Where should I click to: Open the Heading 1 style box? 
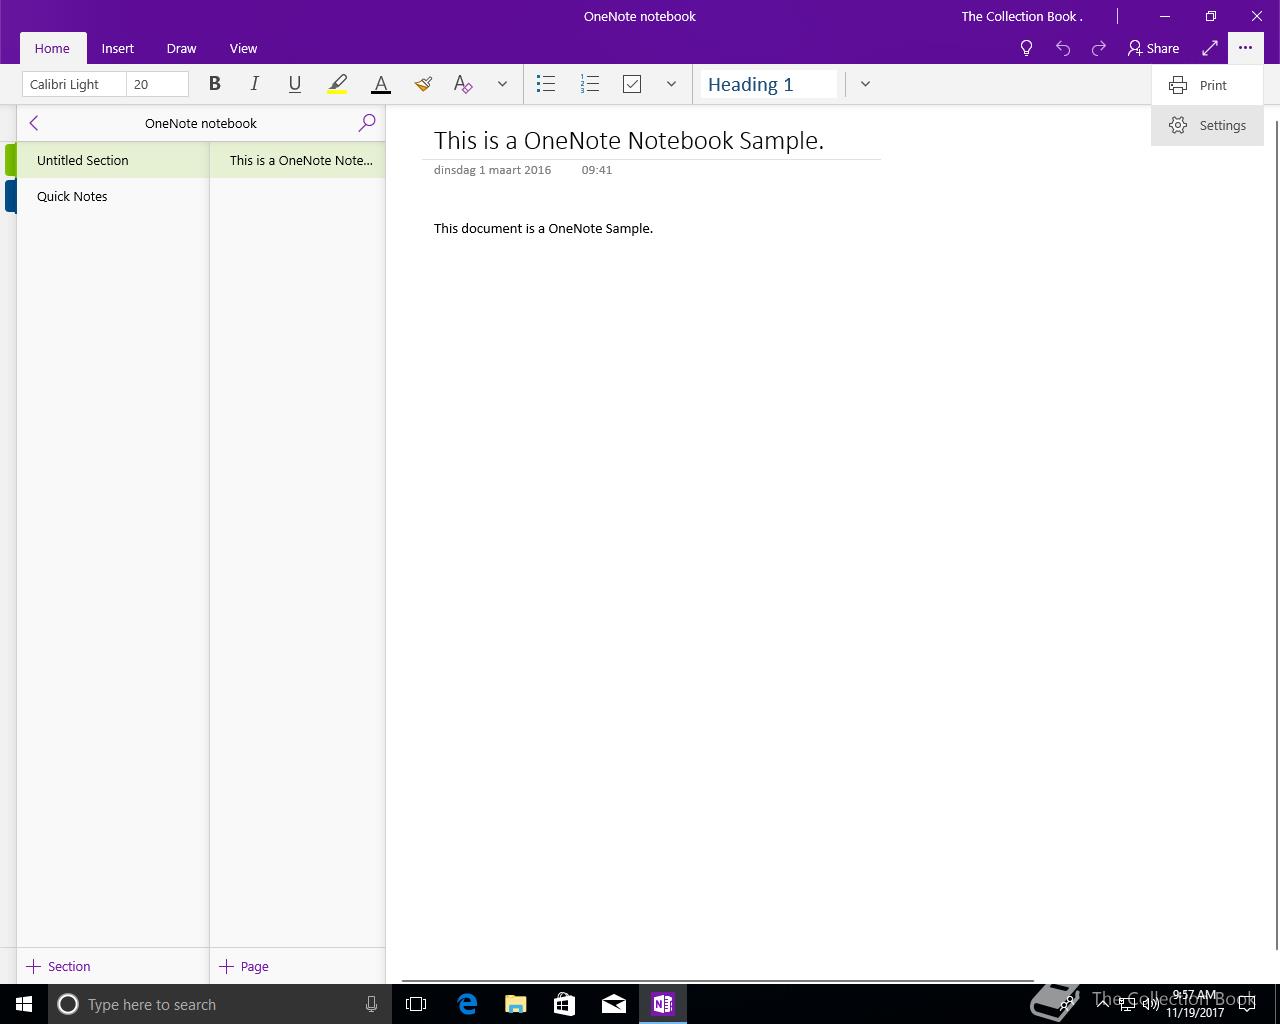pyautogui.click(x=768, y=84)
